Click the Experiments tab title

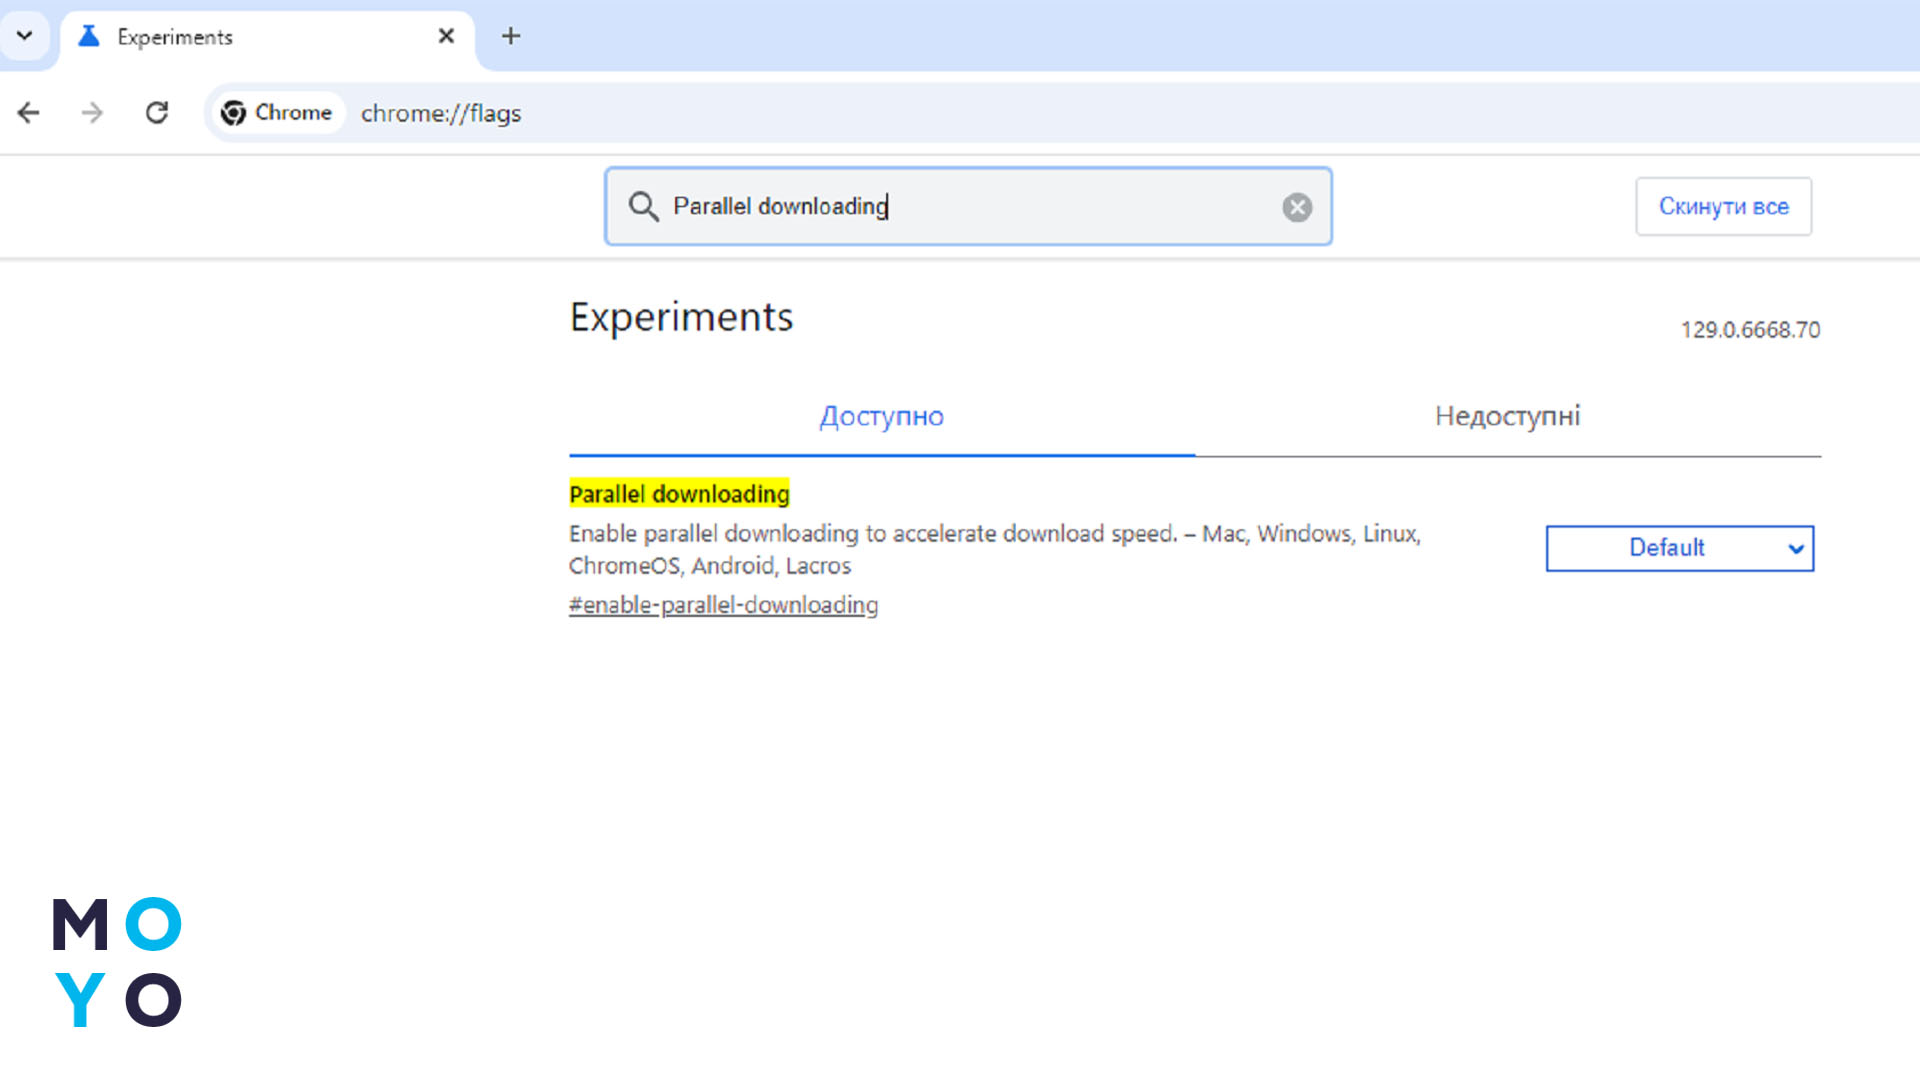point(175,37)
